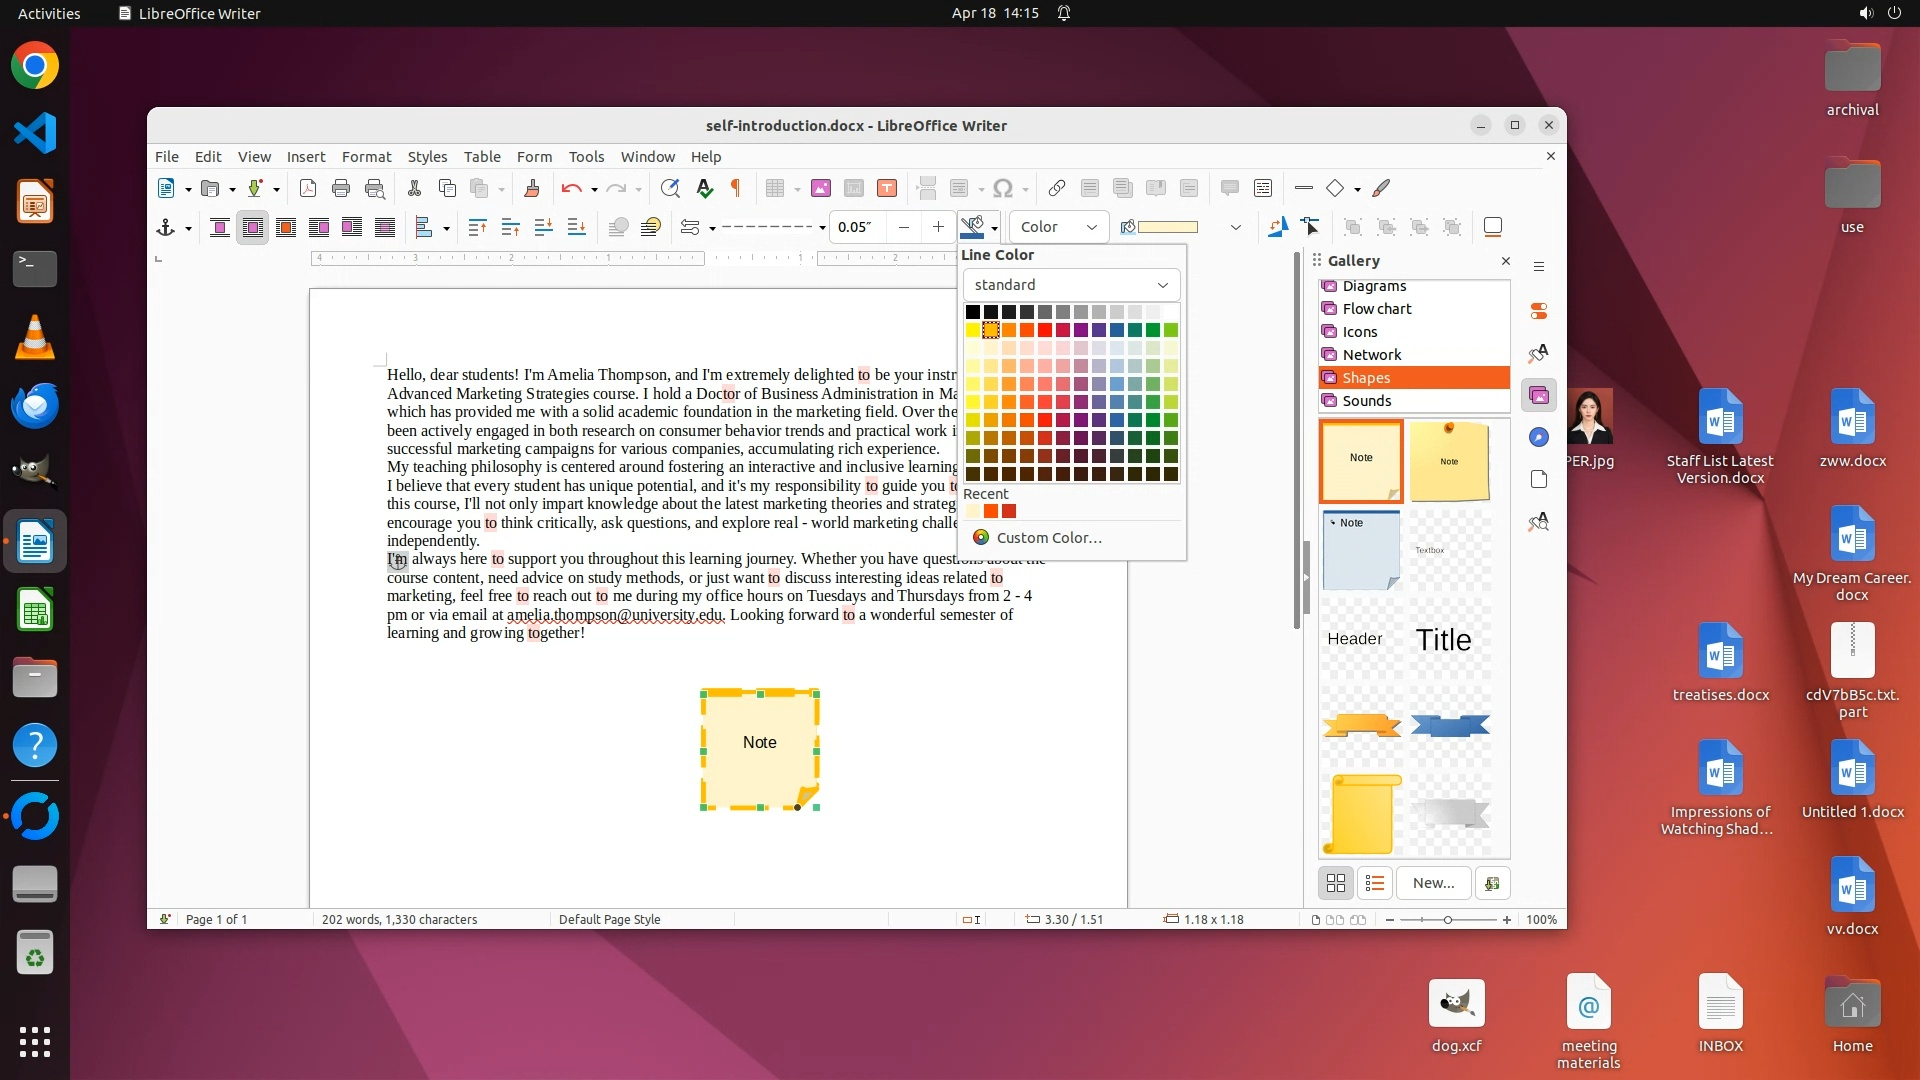Click the Clone Formatting paintbrush icon
Viewport: 1920px width, 1080px height.
click(532, 188)
